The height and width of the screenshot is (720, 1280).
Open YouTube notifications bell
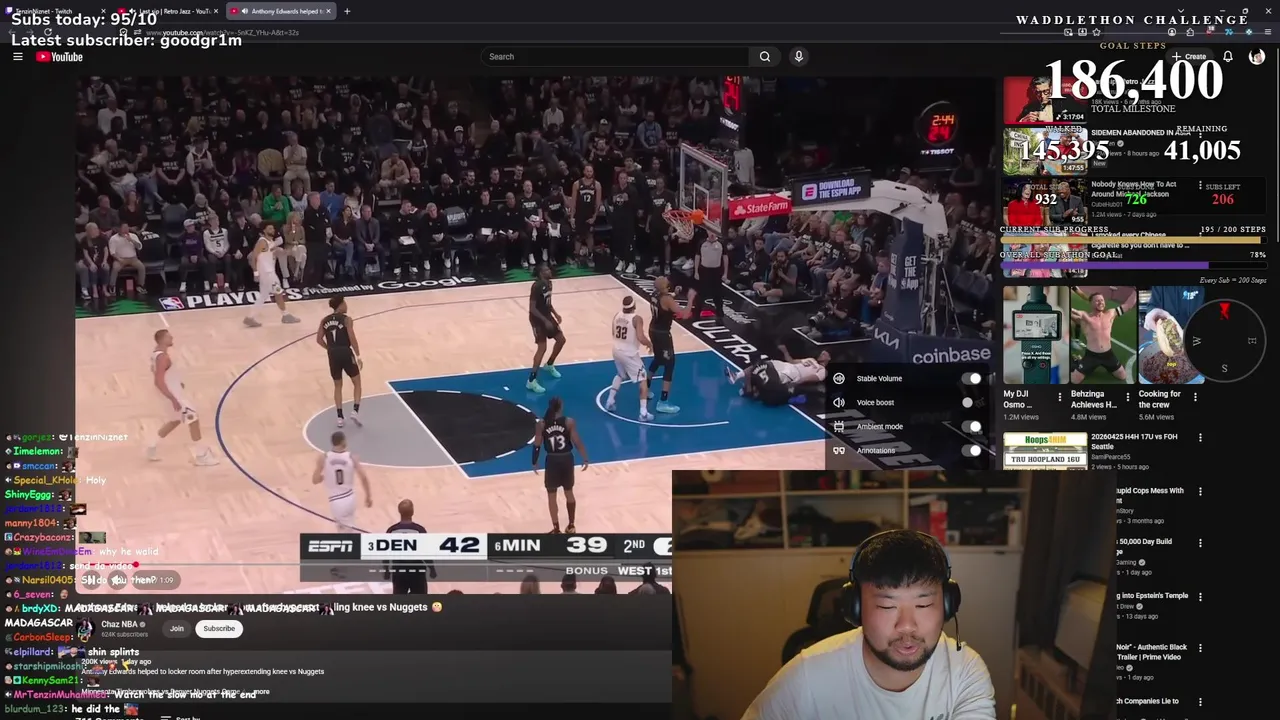pyautogui.click(x=1228, y=57)
